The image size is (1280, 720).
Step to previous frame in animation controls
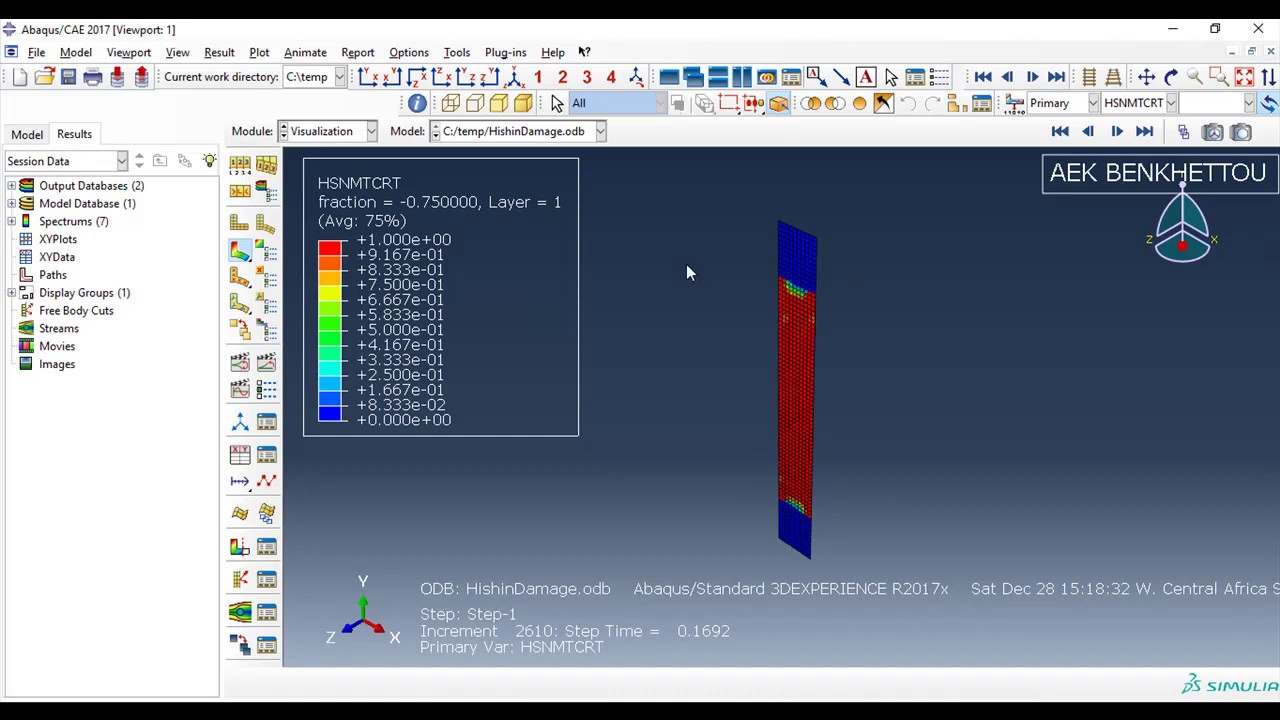tap(1088, 131)
